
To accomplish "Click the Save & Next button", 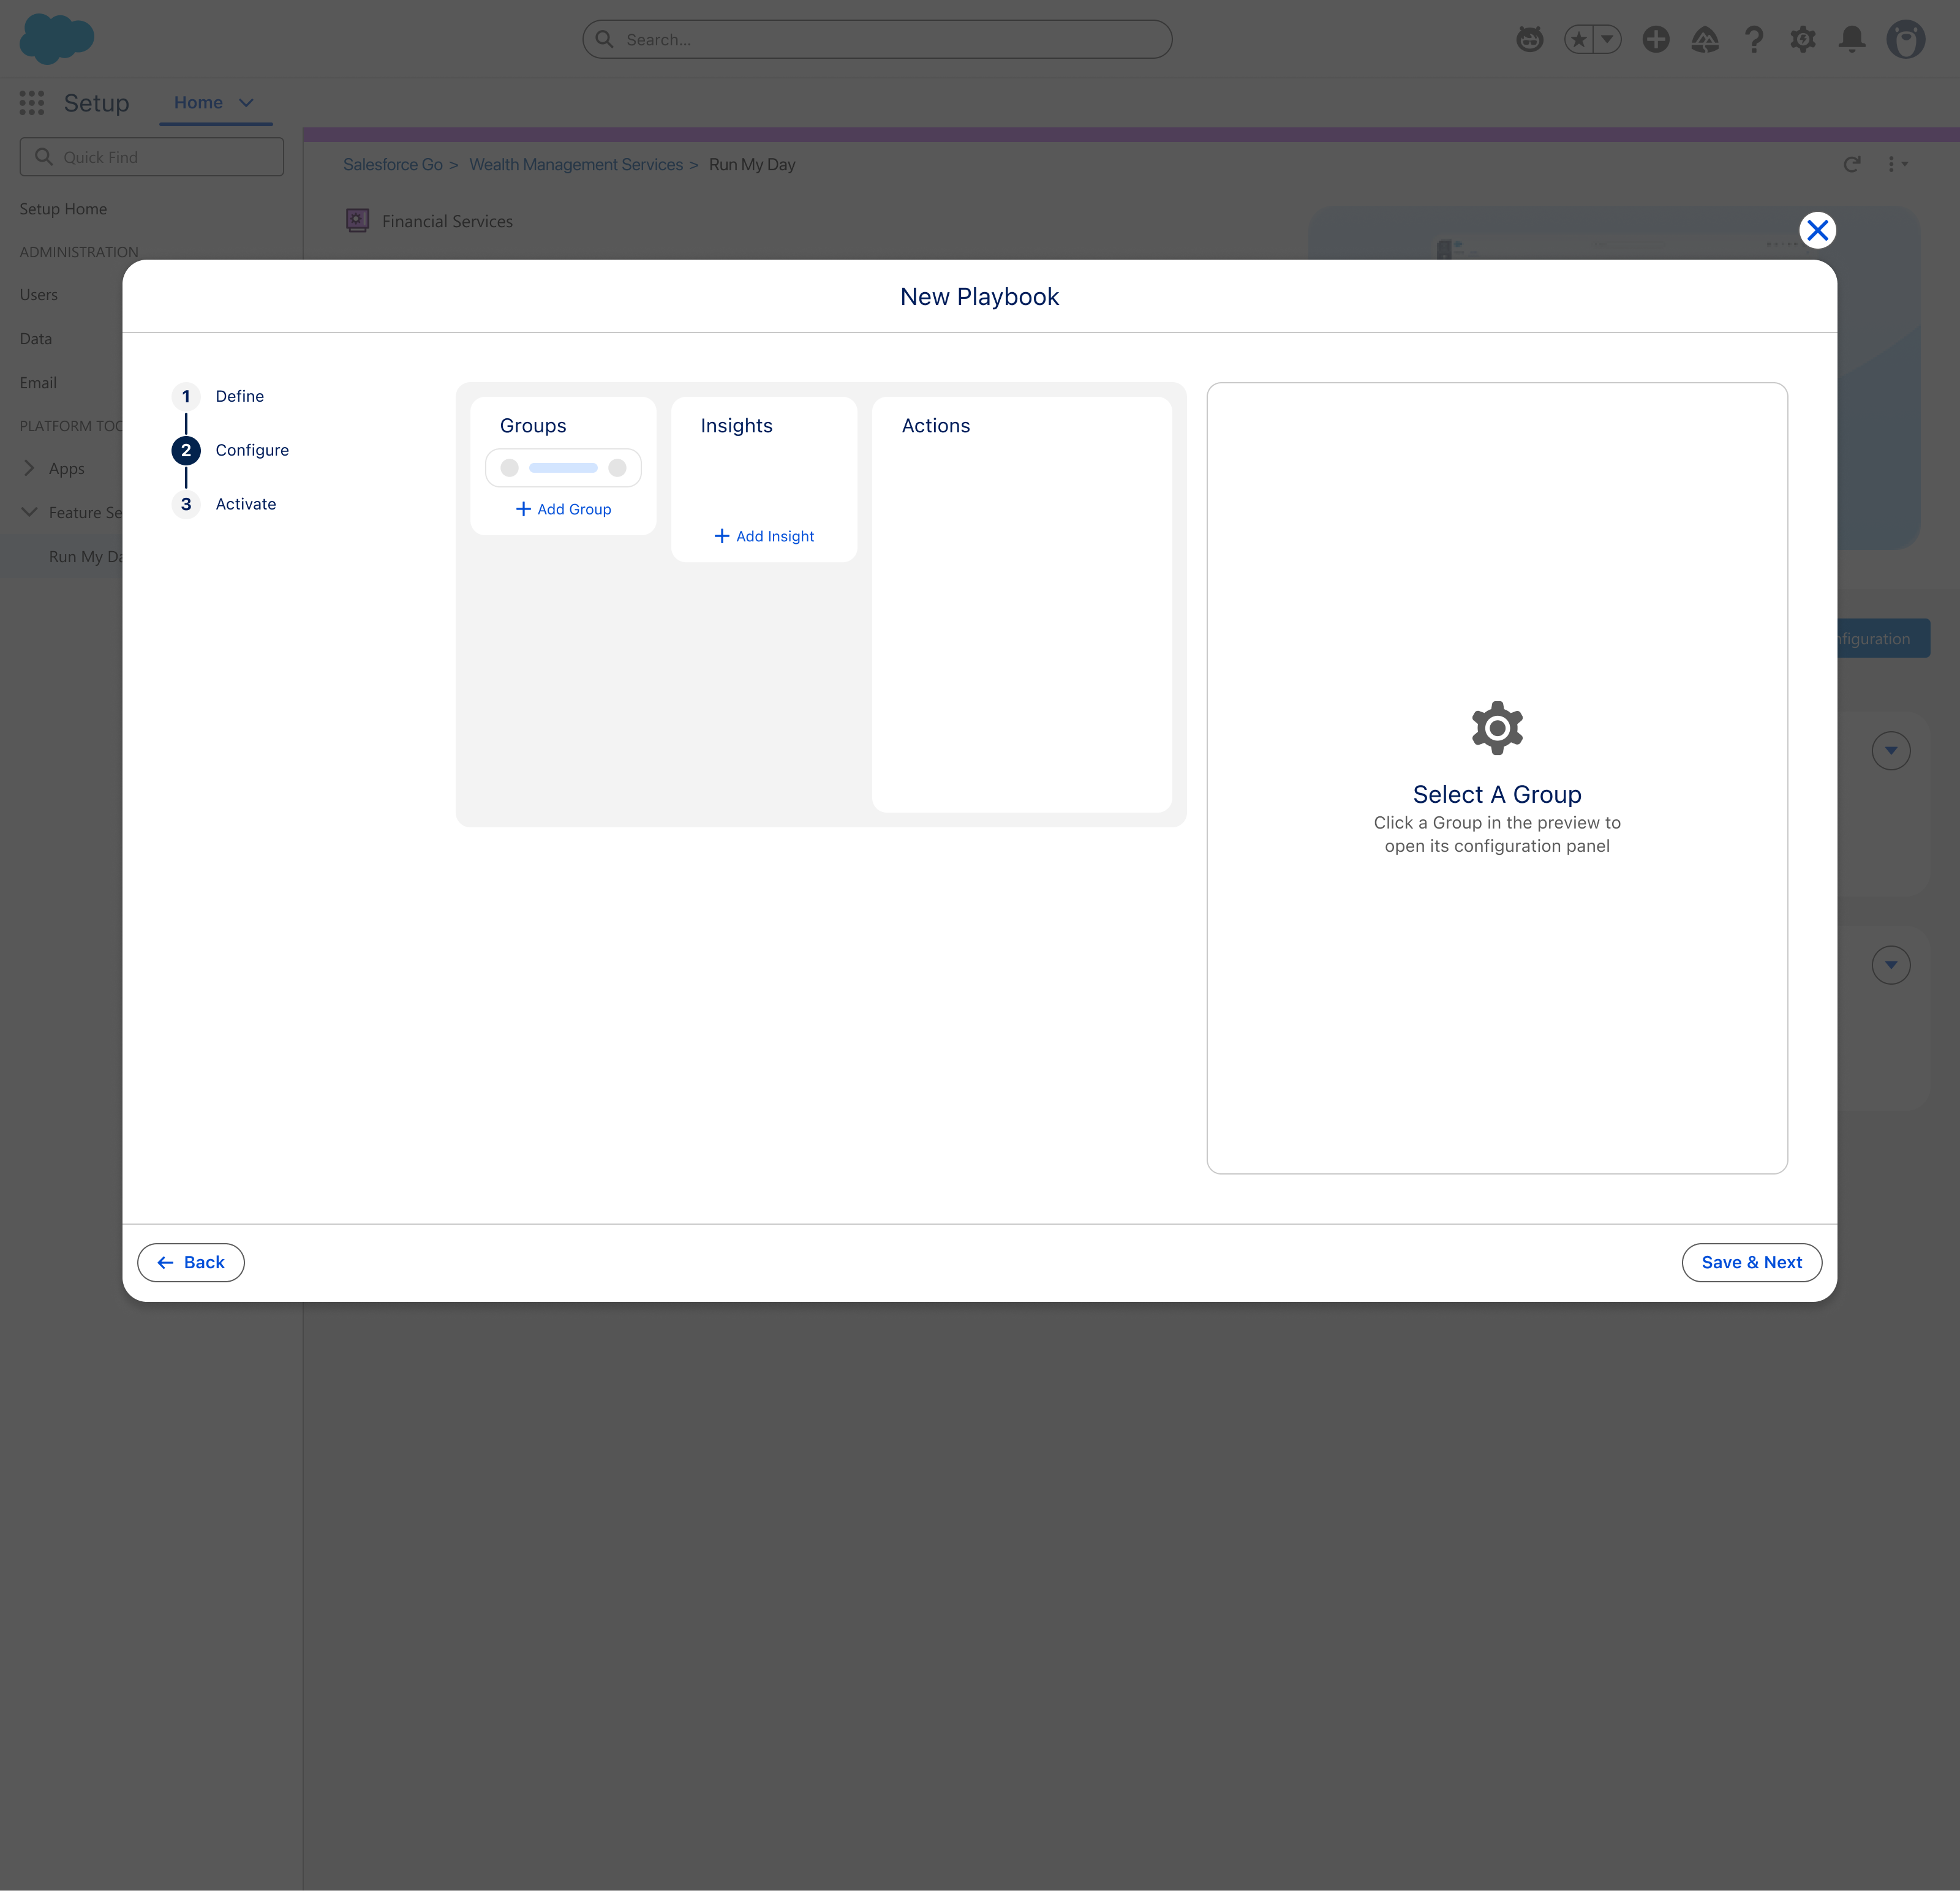I will pos(1751,1262).
